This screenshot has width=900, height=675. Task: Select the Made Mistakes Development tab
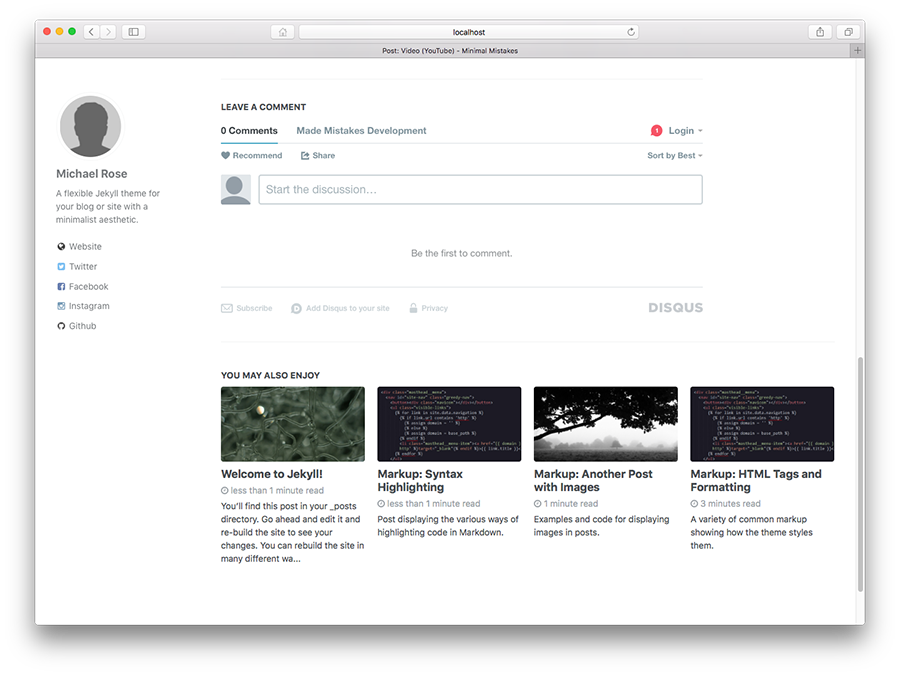pyautogui.click(x=360, y=130)
